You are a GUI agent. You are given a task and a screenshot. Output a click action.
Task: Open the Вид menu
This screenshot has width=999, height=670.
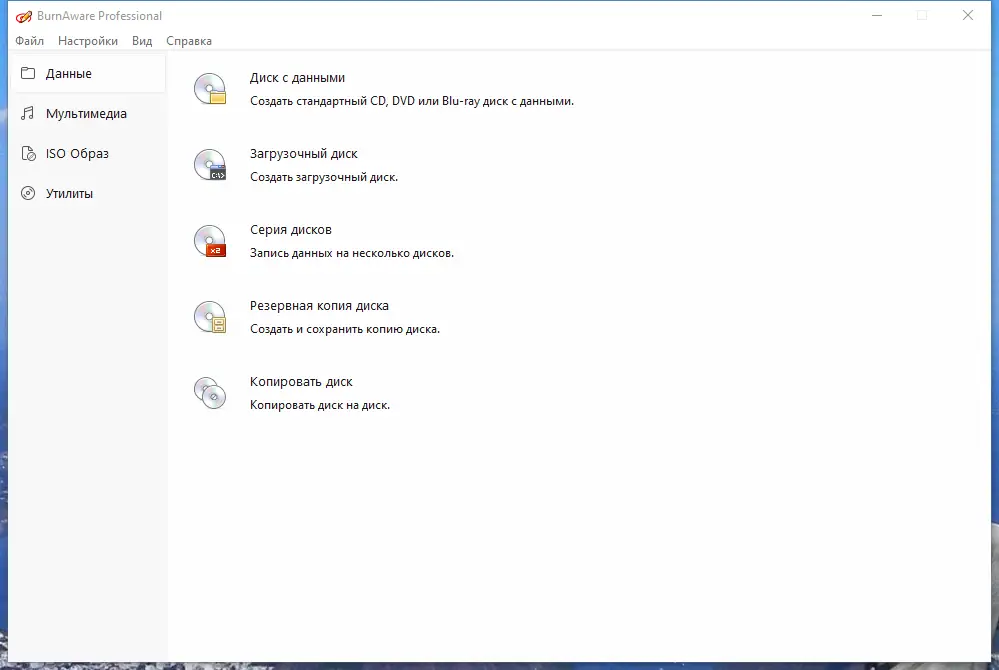coord(141,41)
